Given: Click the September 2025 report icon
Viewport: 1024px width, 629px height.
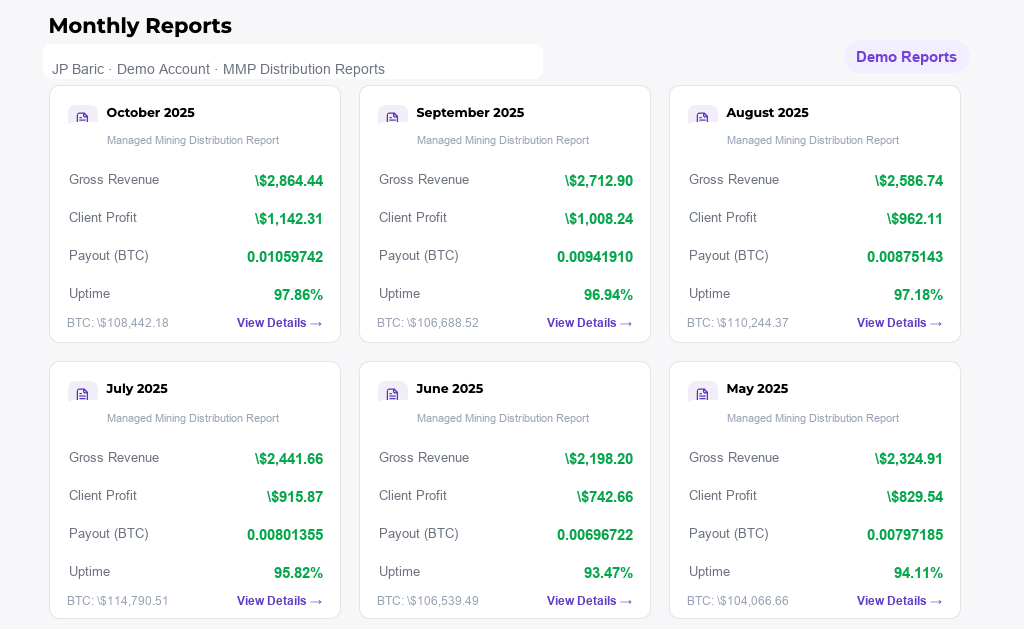Looking at the screenshot, I should 392,117.
